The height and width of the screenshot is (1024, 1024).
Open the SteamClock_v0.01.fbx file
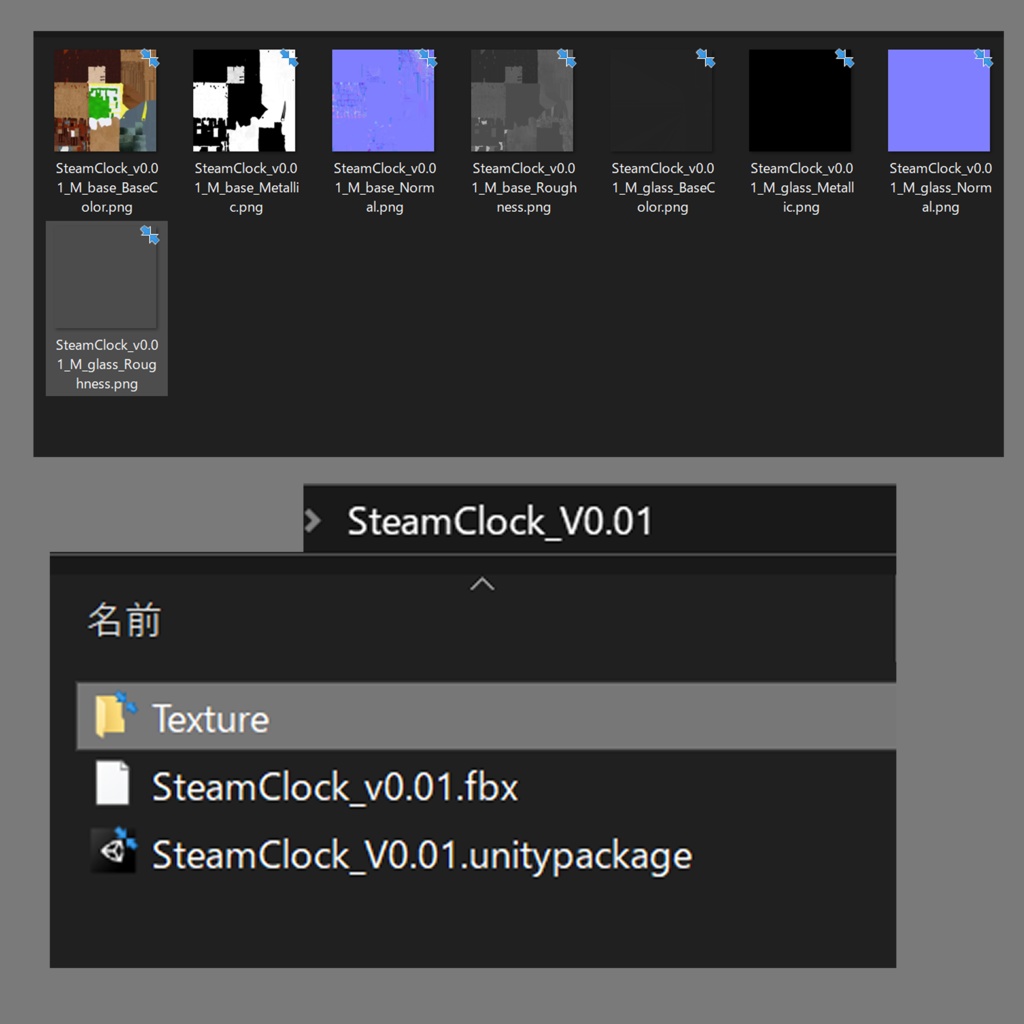point(333,786)
